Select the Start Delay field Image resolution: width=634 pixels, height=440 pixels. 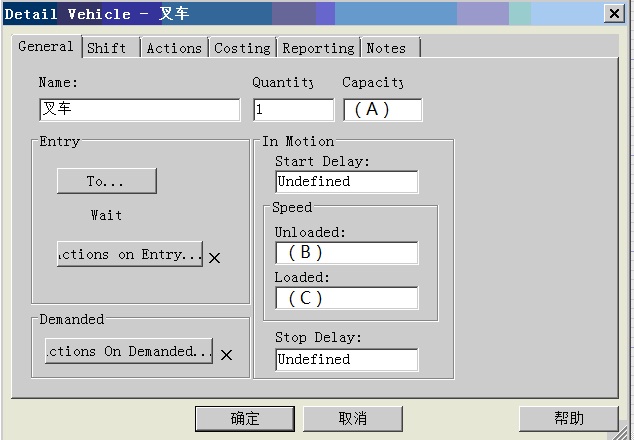pyautogui.click(x=346, y=182)
